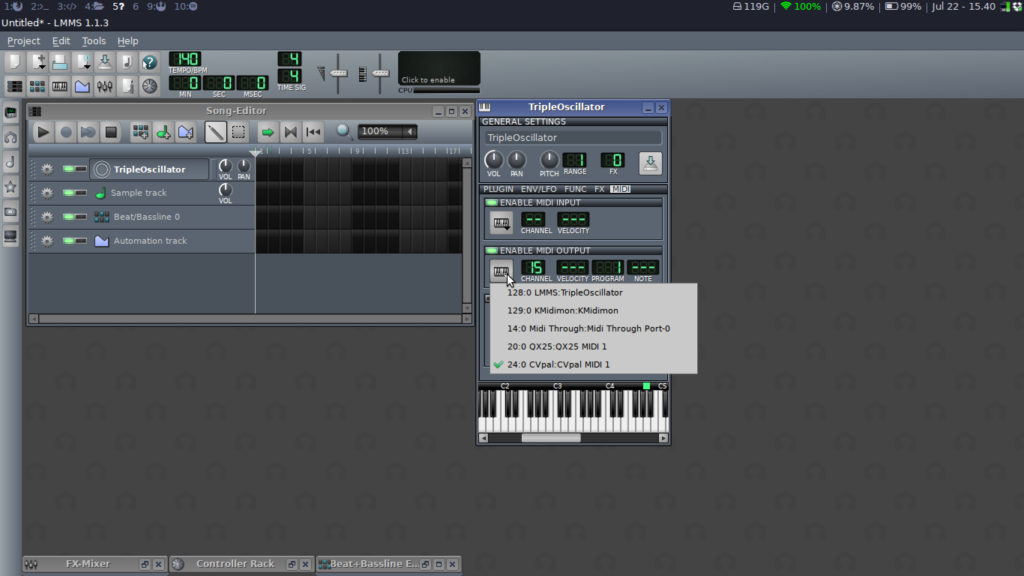
Task: Save the current project using toolbar icon
Action: coord(104,62)
